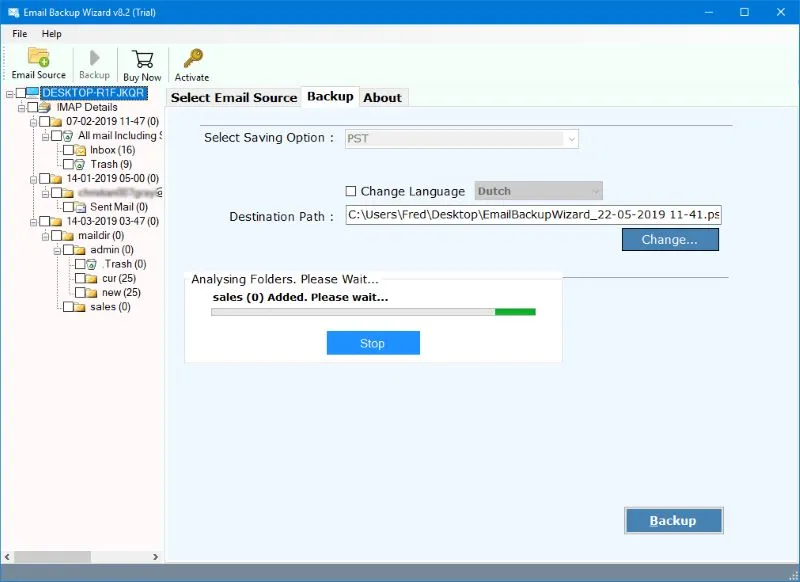Collapse the IMAP Details node
Viewport: 800px width, 582px height.
click(x=21, y=108)
